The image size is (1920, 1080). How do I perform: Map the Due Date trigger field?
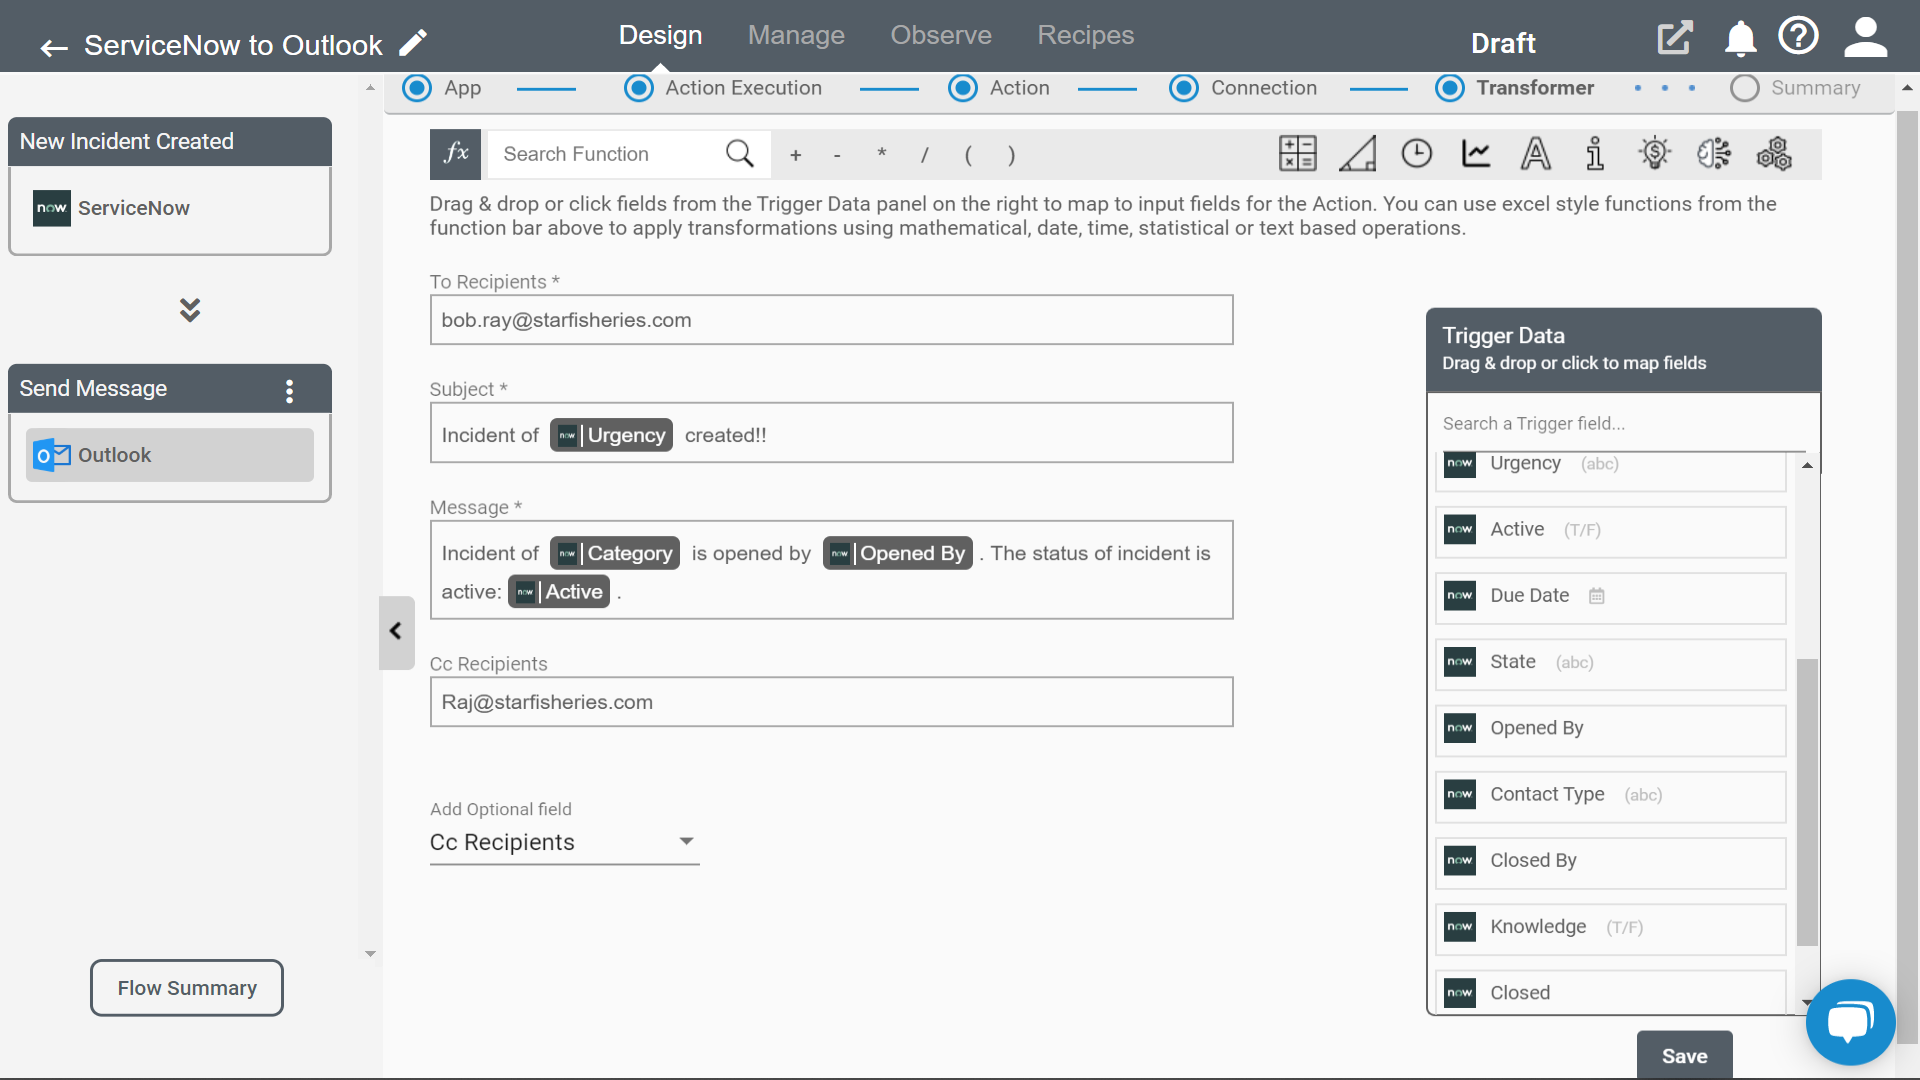(1610, 597)
